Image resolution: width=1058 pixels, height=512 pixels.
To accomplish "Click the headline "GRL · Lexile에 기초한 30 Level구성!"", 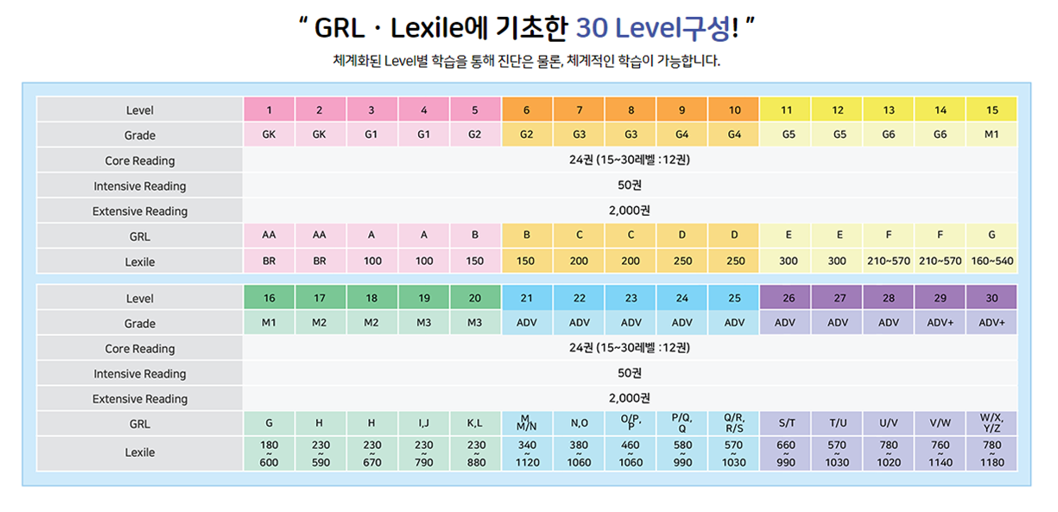I will (528, 28).
